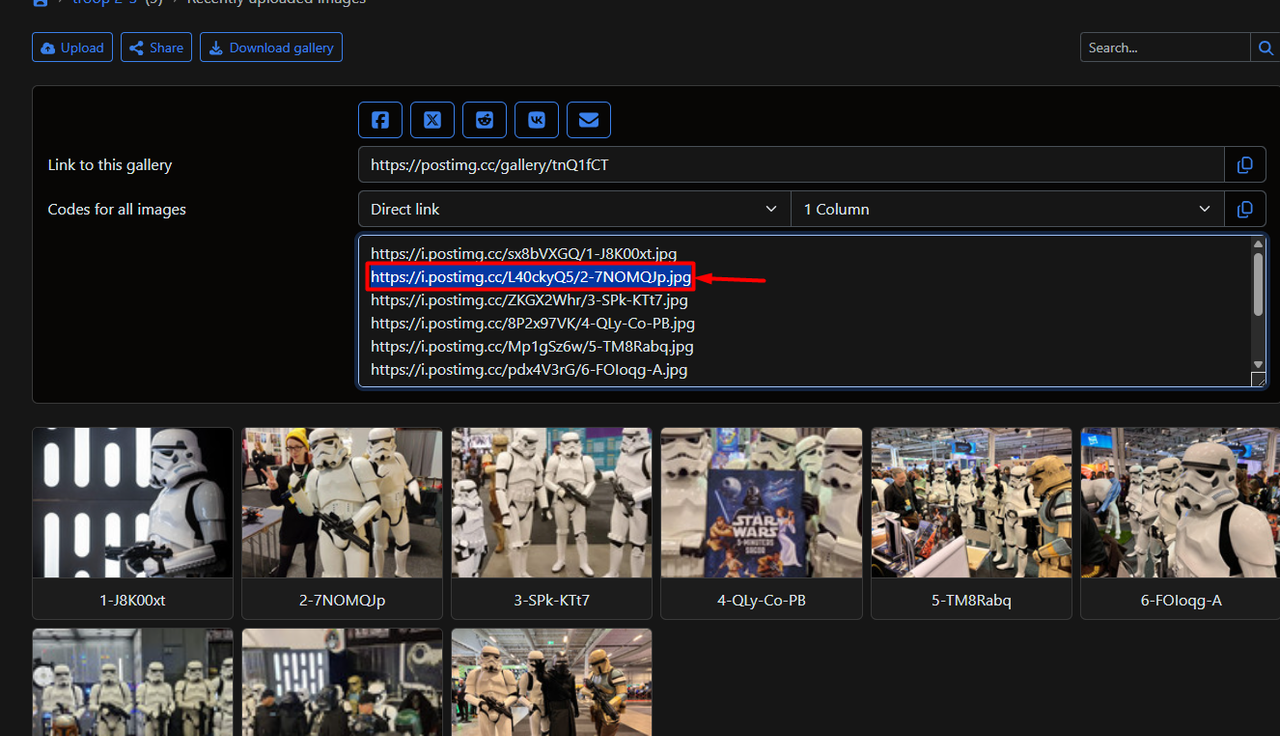Screen dimensions: 1280x736
Task: Copy codes for all images
Action: click(x=1245, y=209)
